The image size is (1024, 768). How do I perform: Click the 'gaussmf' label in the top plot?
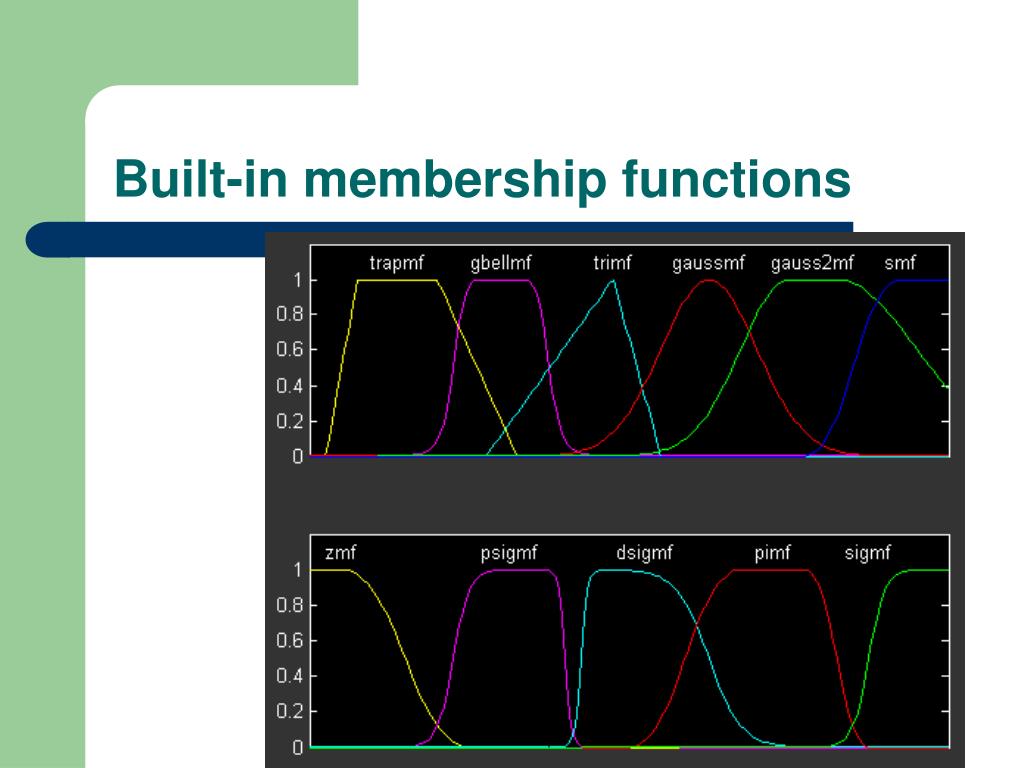pos(709,264)
